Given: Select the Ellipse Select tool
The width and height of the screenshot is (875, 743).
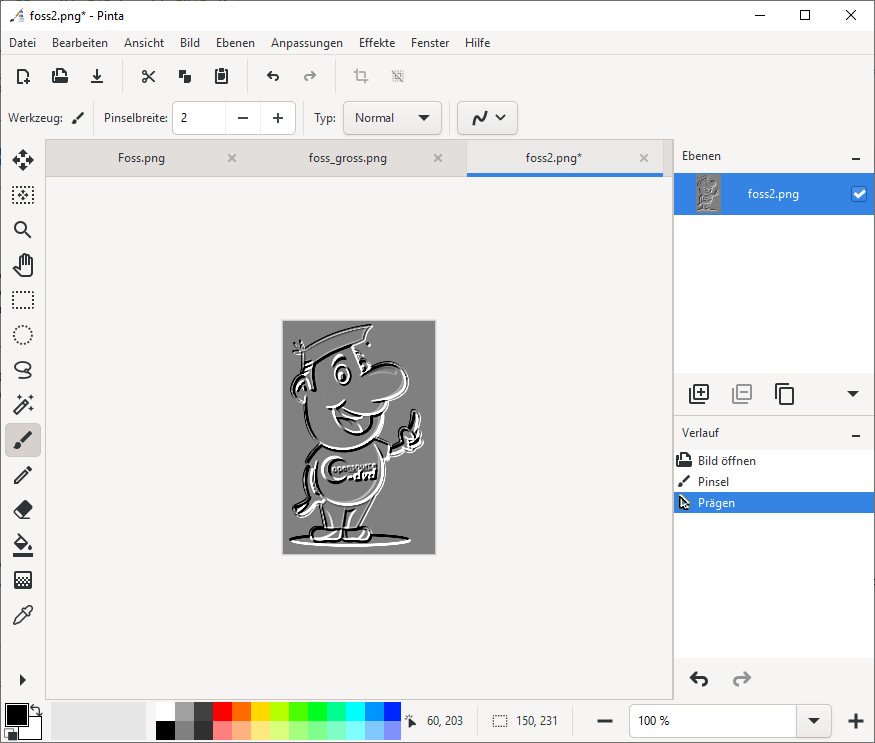Looking at the screenshot, I should [x=23, y=335].
